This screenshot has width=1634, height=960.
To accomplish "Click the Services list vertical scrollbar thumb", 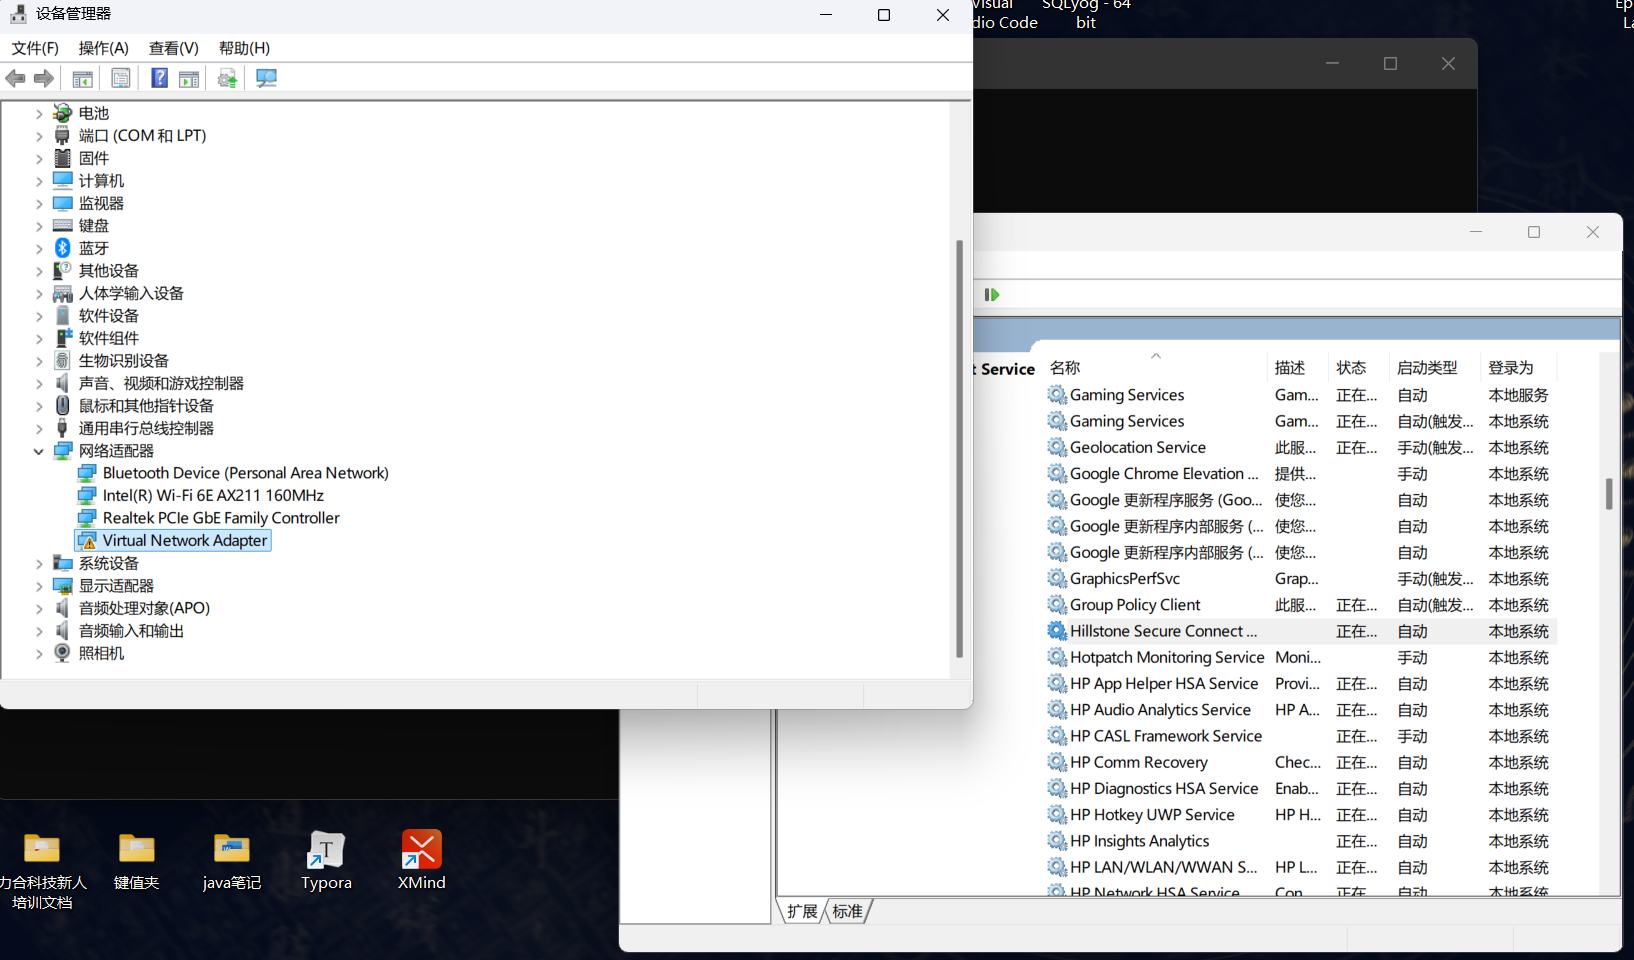I will (1608, 494).
